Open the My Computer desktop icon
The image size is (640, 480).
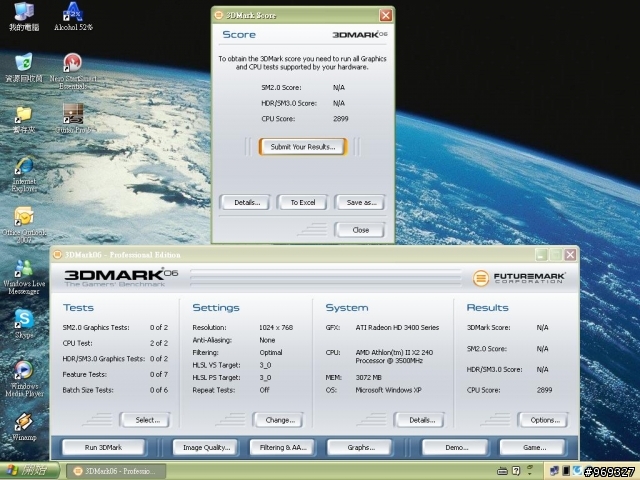pyautogui.click(x=24, y=16)
